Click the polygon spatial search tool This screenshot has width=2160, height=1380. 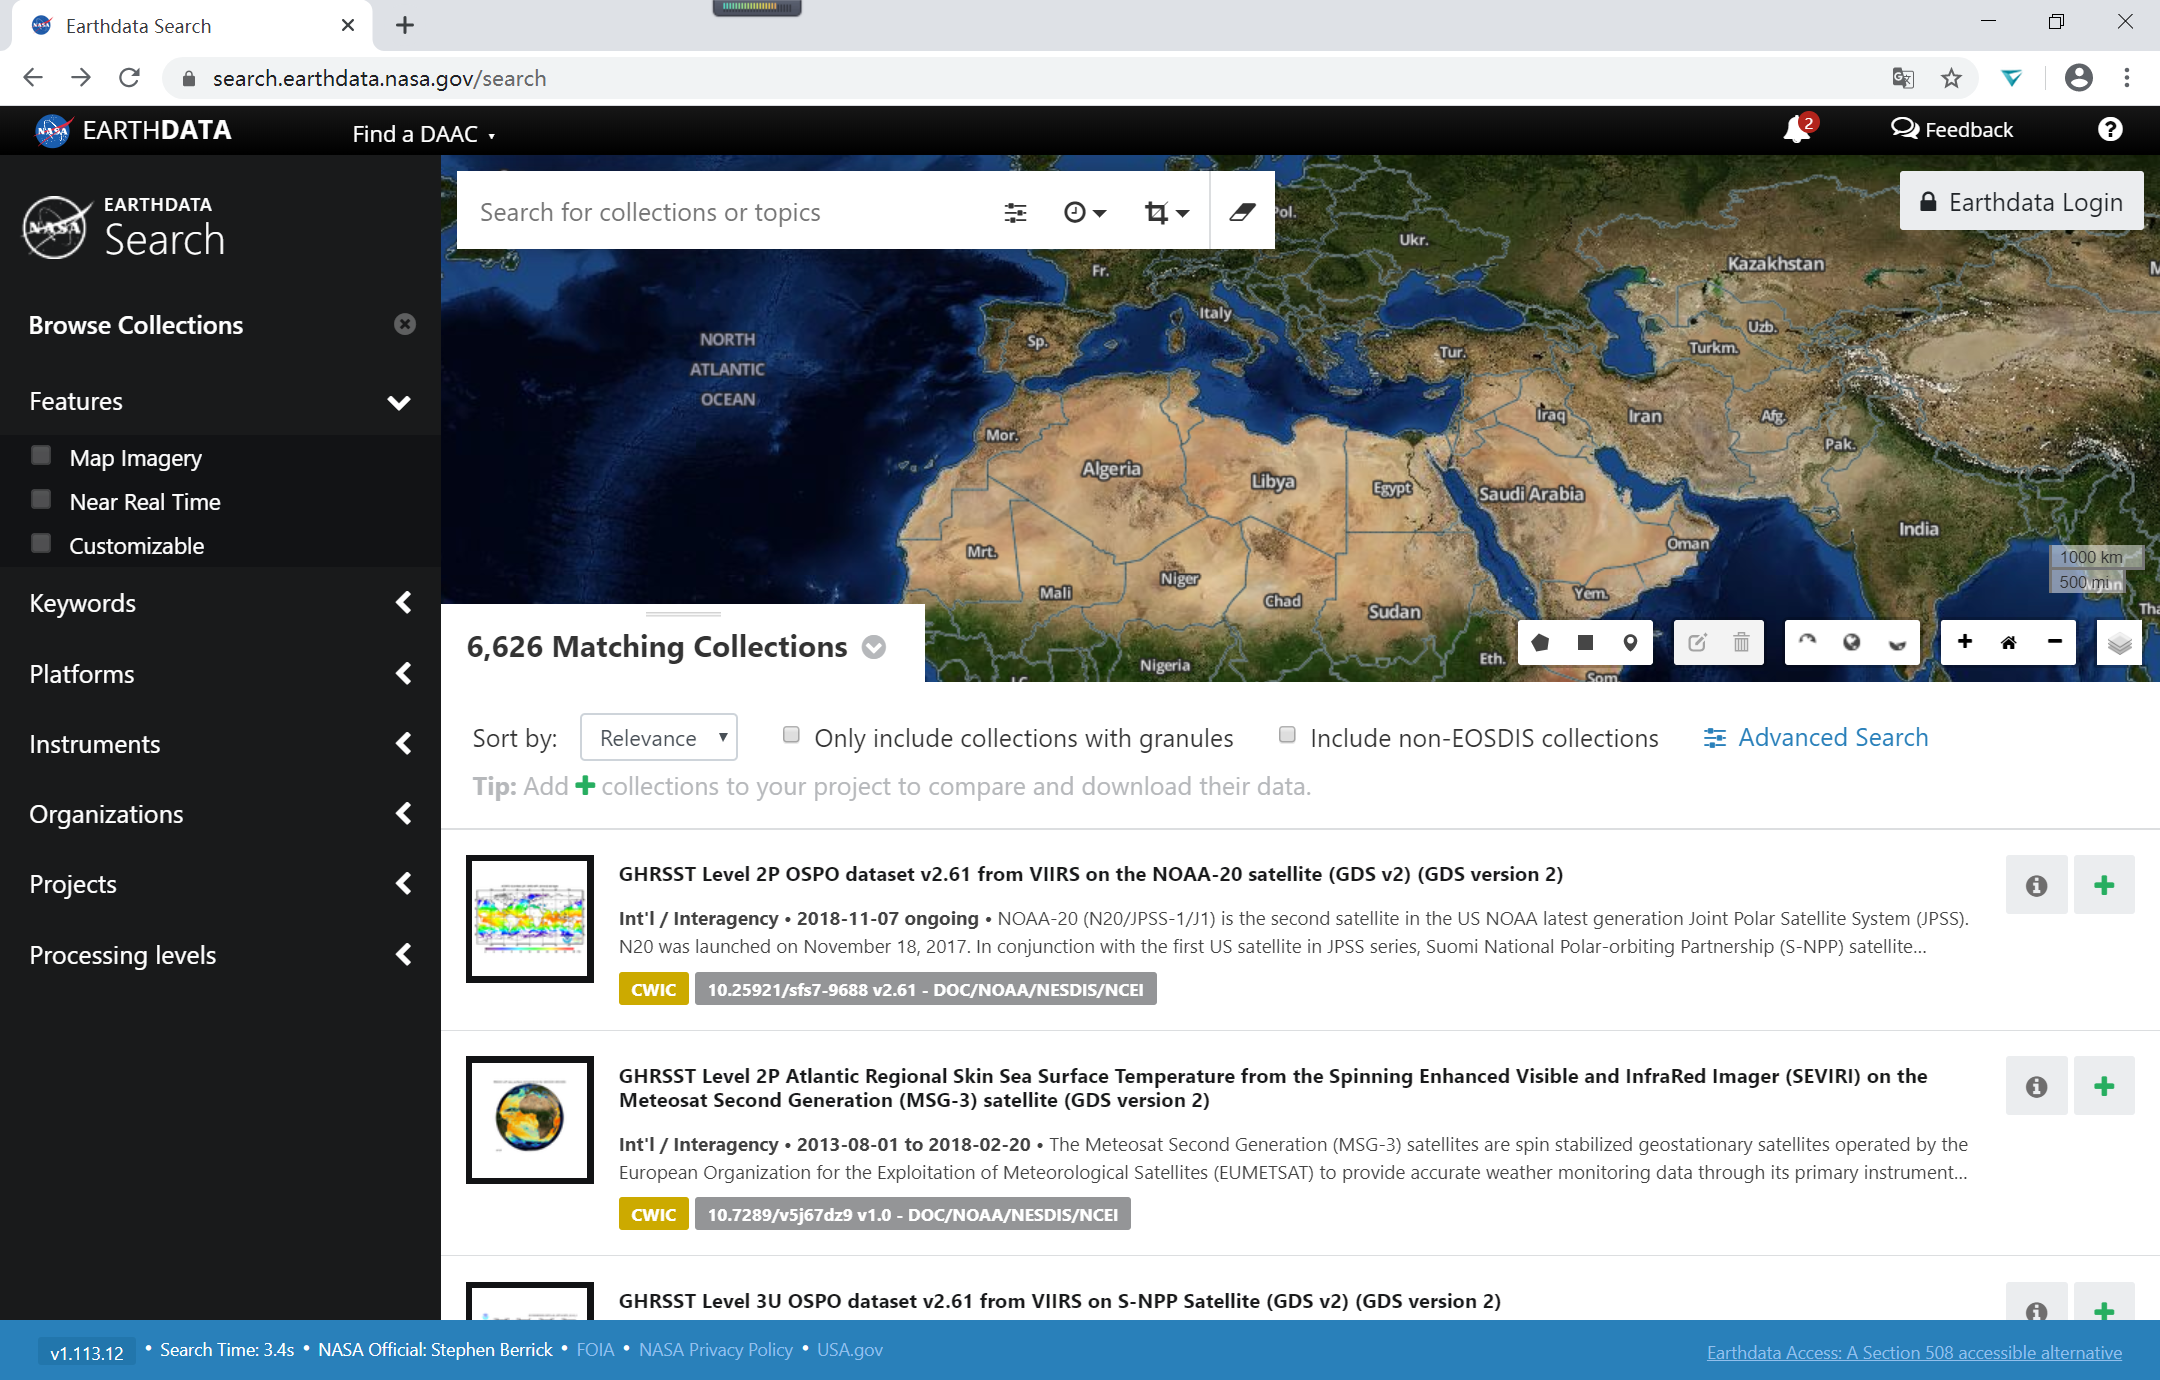click(1540, 643)
